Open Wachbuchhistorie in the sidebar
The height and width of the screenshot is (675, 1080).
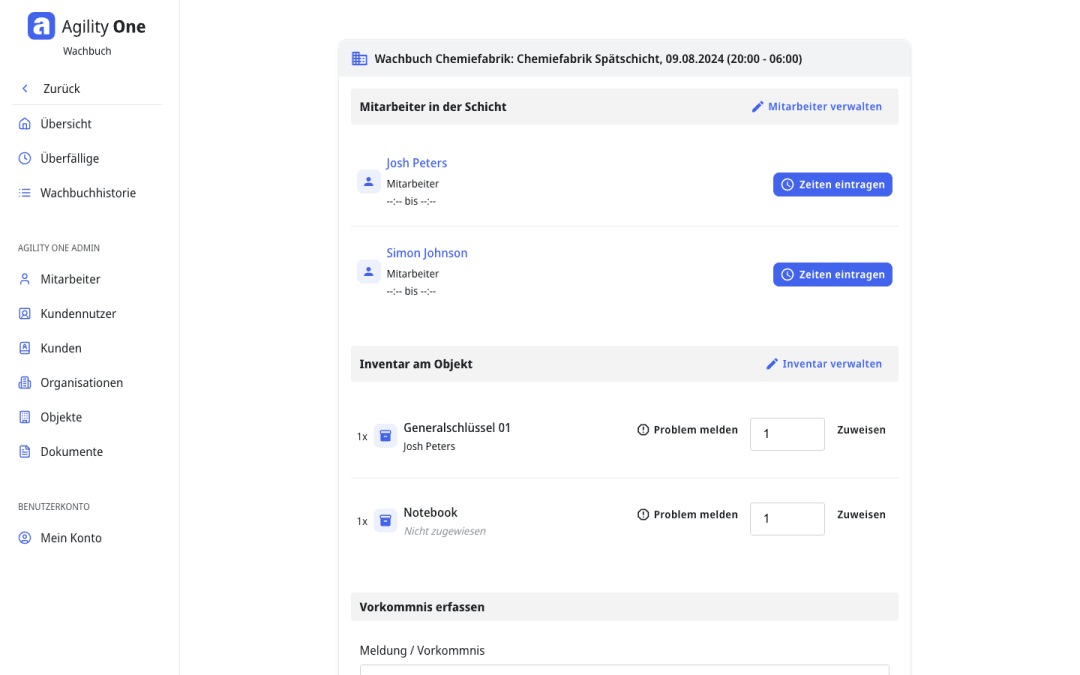pos(87,193)
